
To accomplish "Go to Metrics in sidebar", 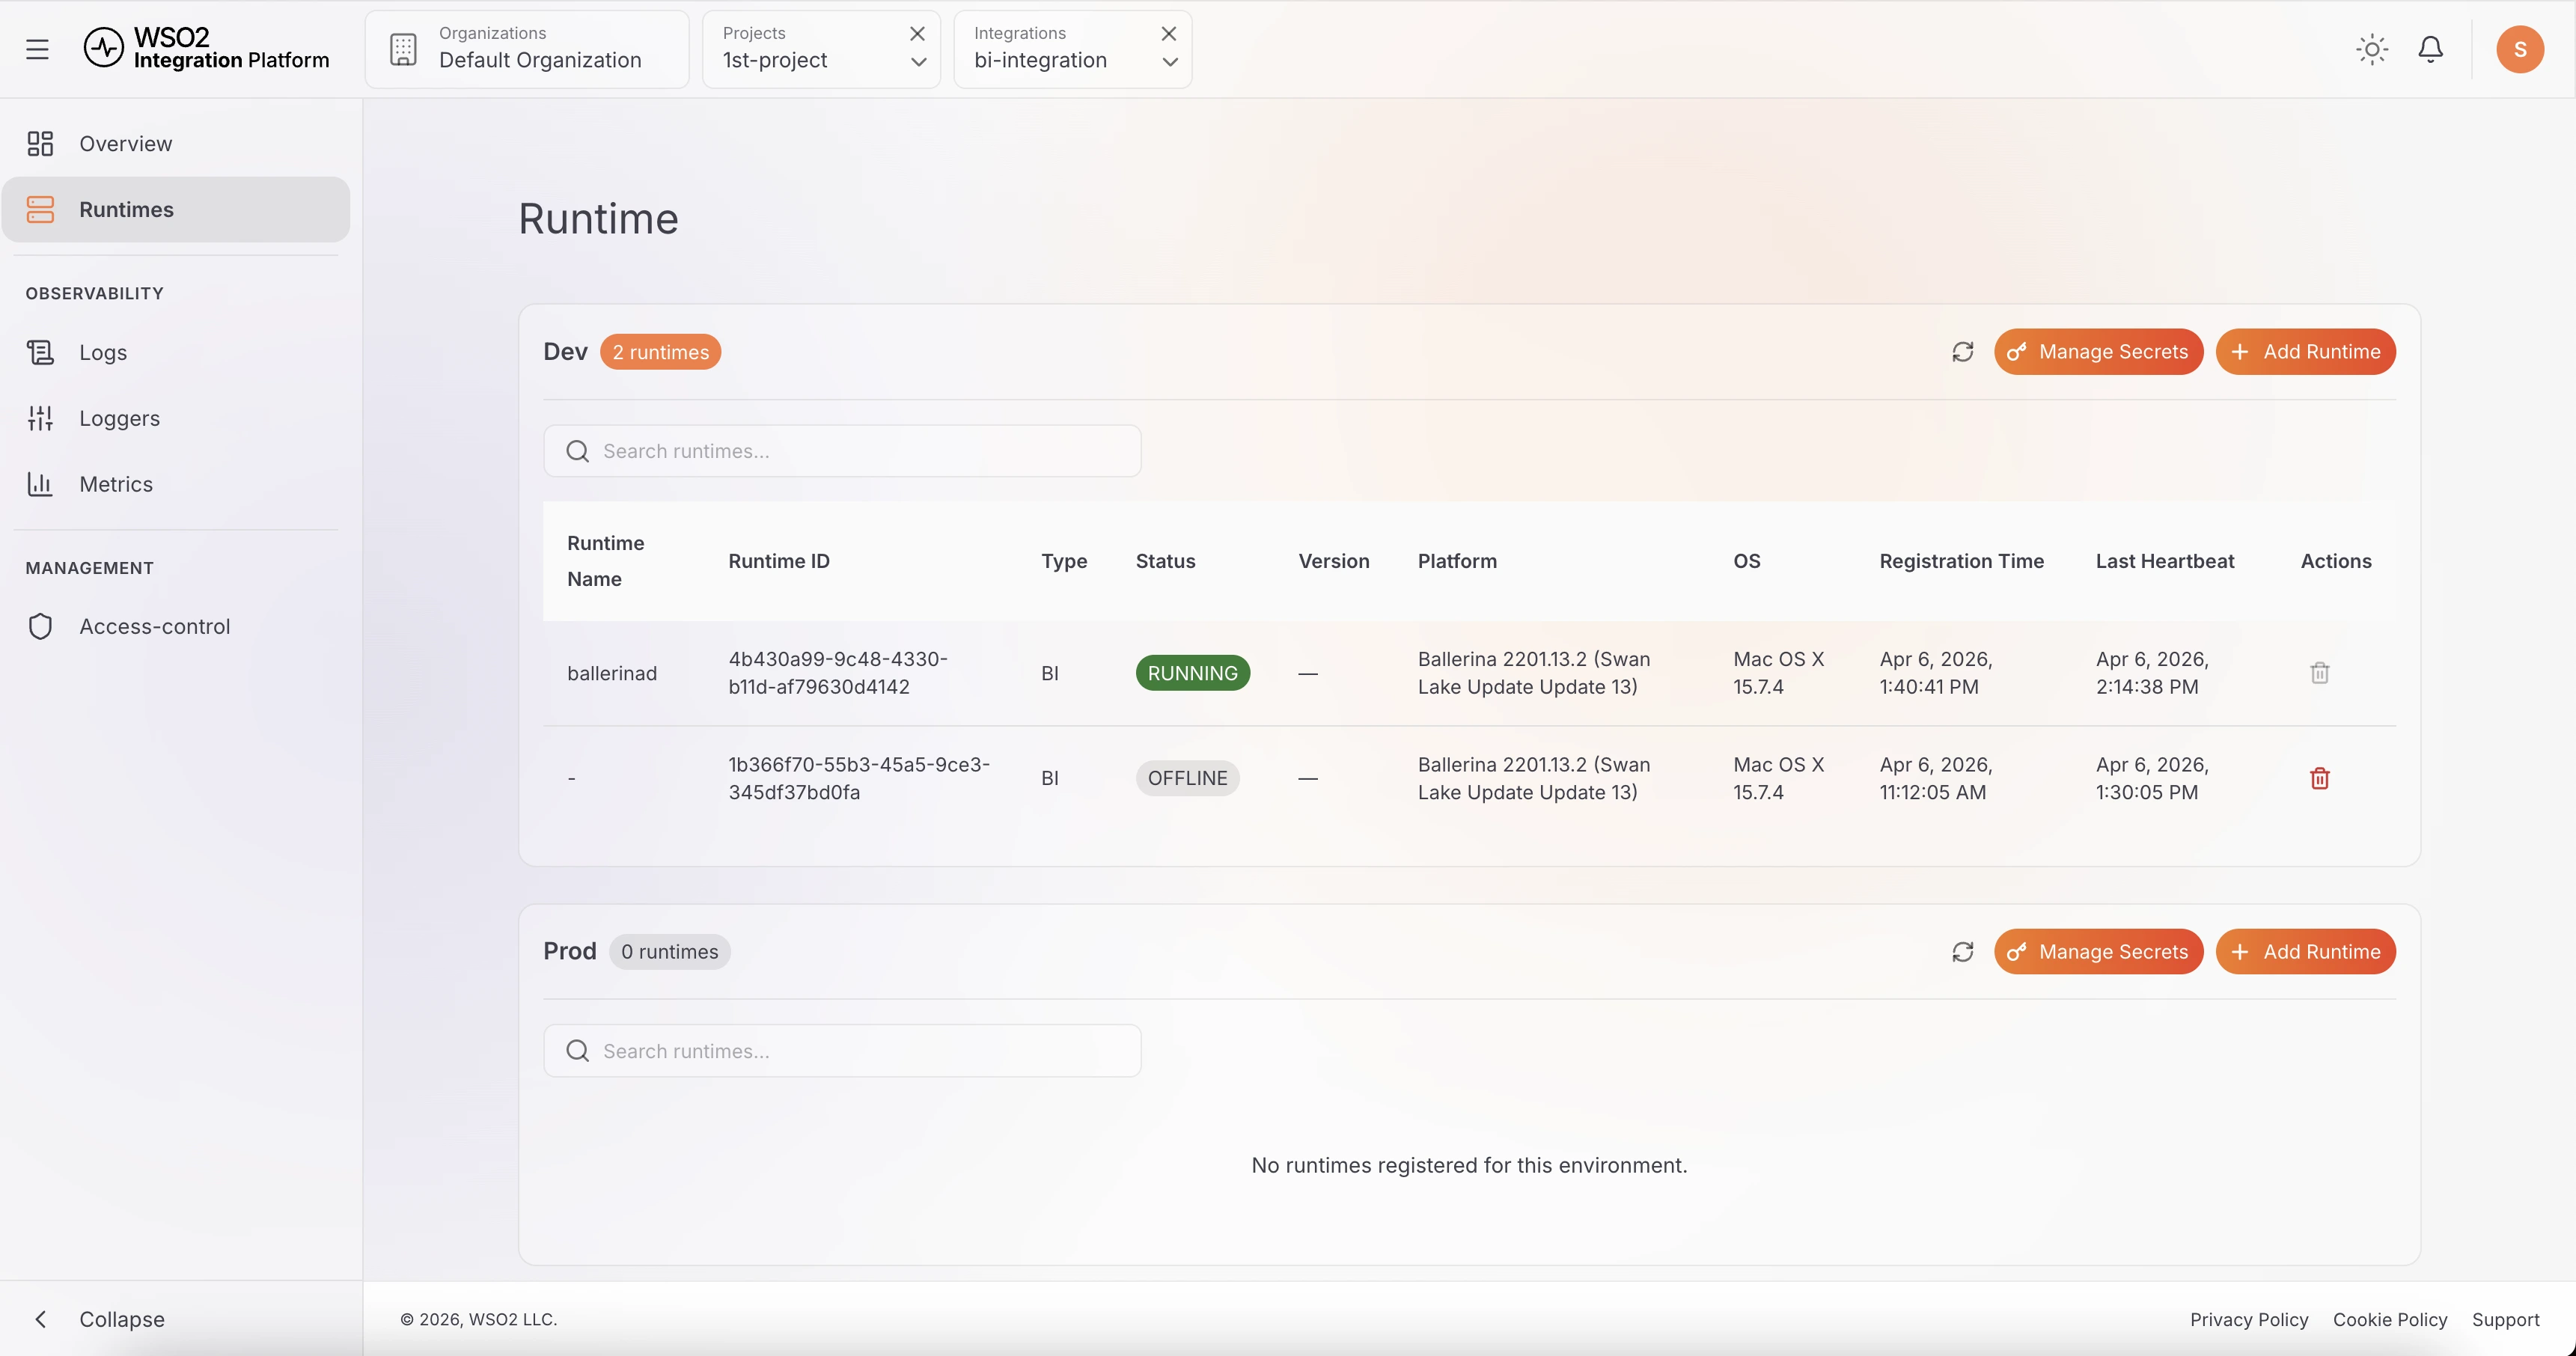I will tap(116, 484).
